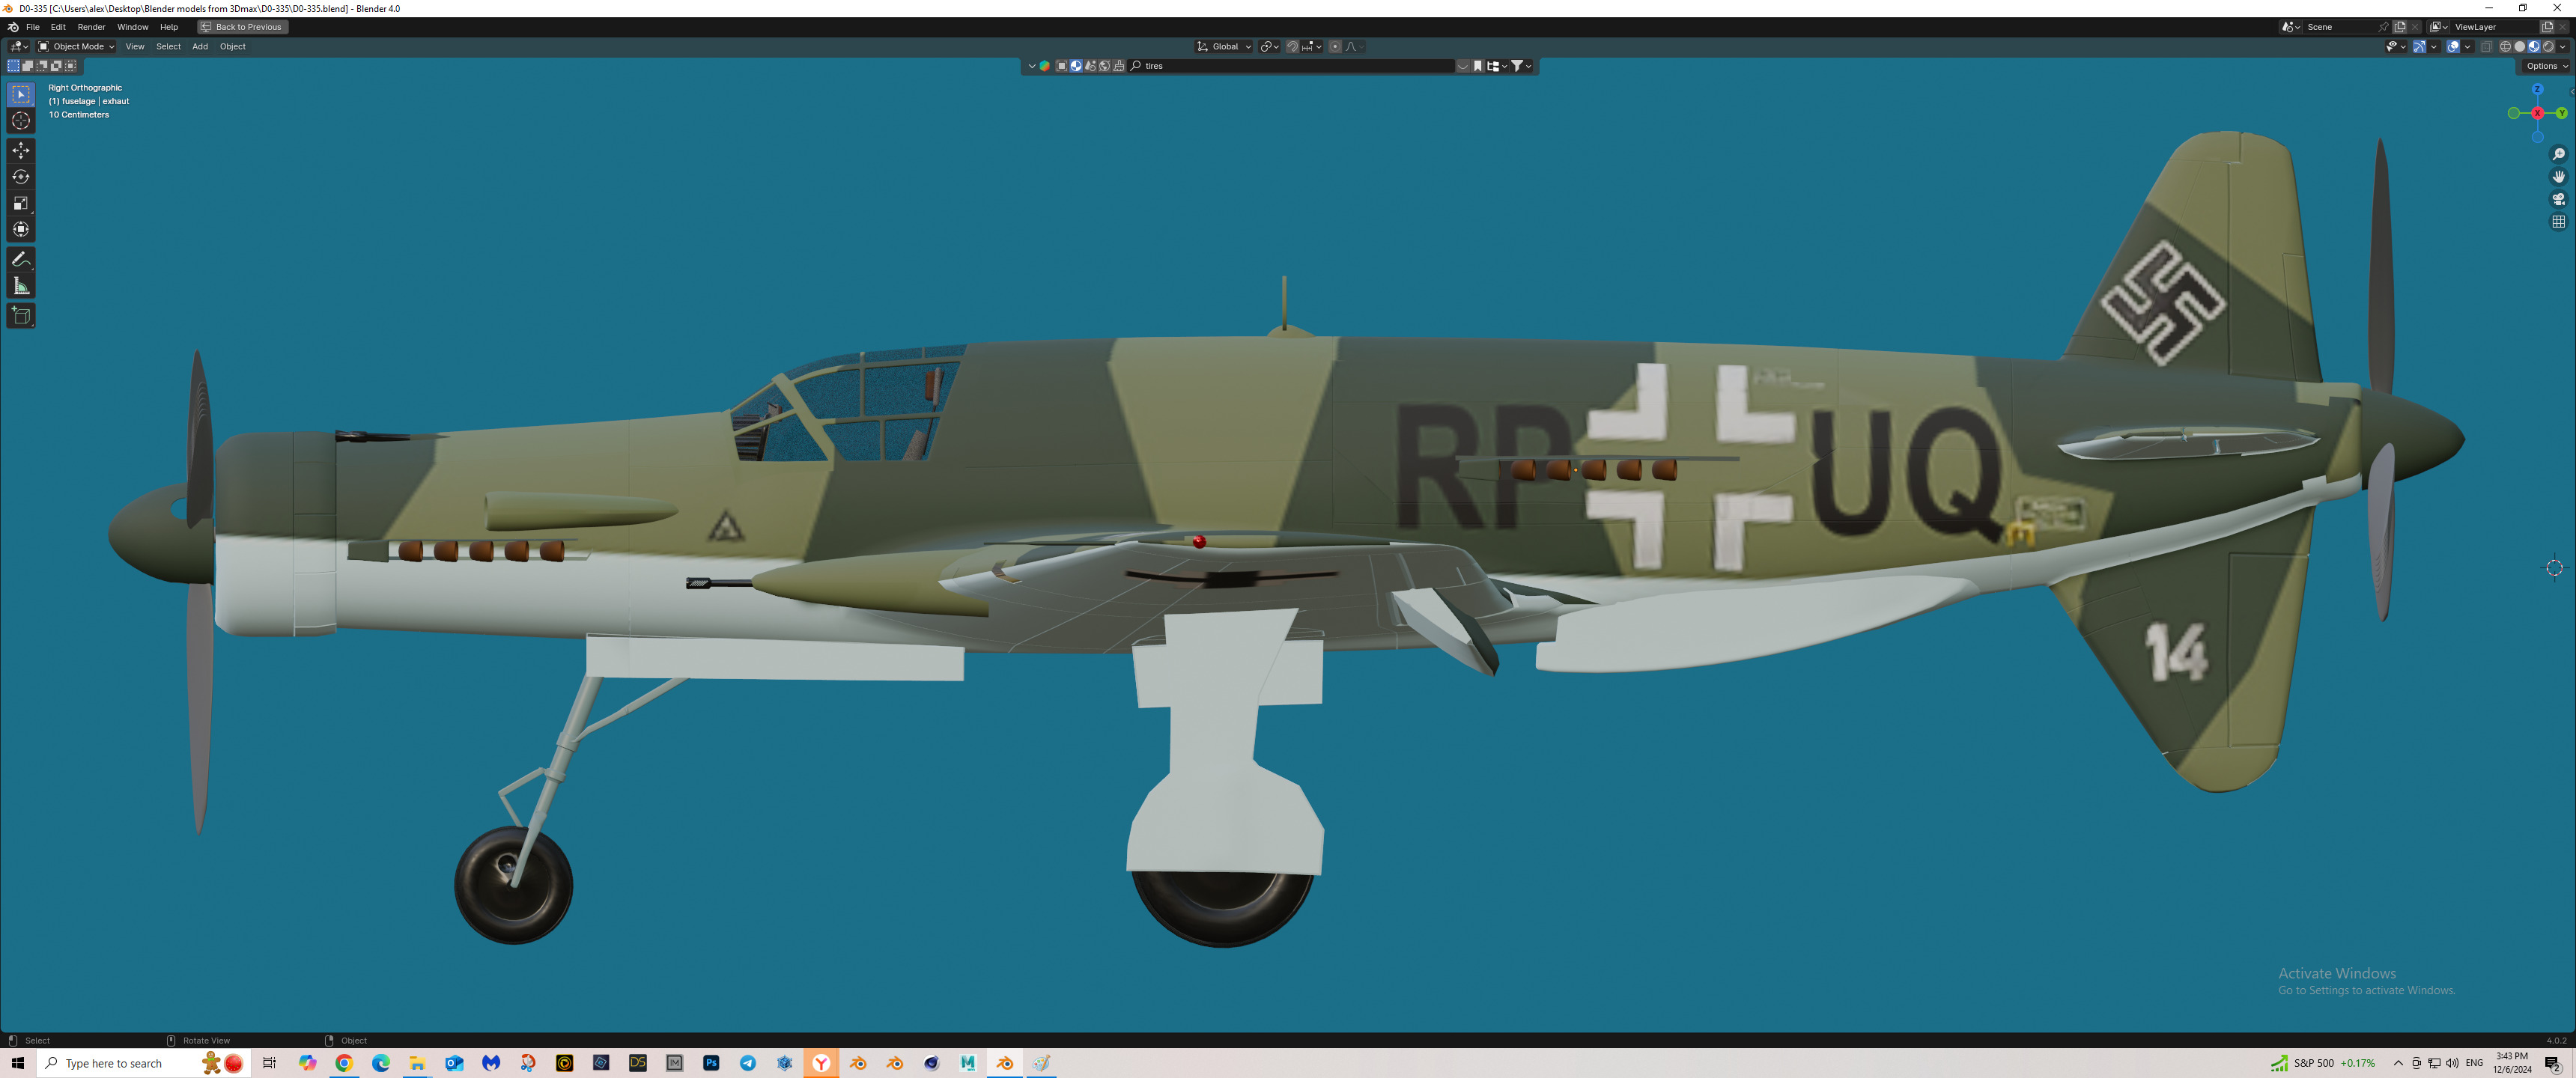Click zoom magnifier icon in viewport navigation
2576x1078 pixels.
click(x=2558, y=154)
